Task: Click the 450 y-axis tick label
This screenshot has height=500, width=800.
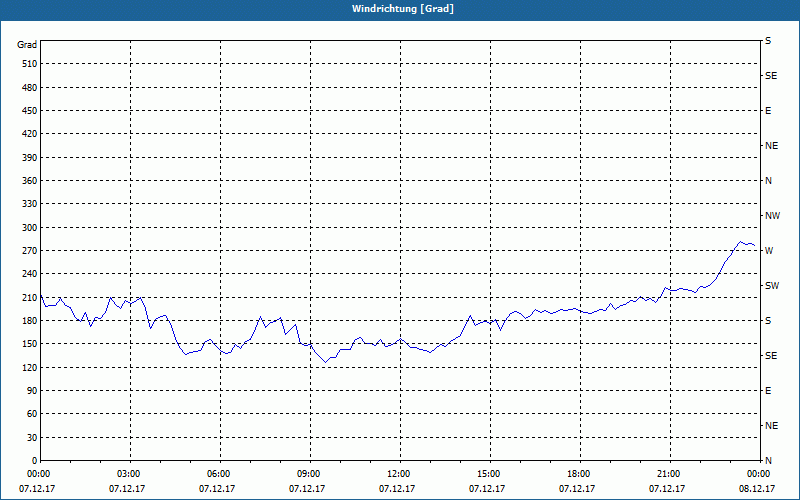Action: point(30,111)
